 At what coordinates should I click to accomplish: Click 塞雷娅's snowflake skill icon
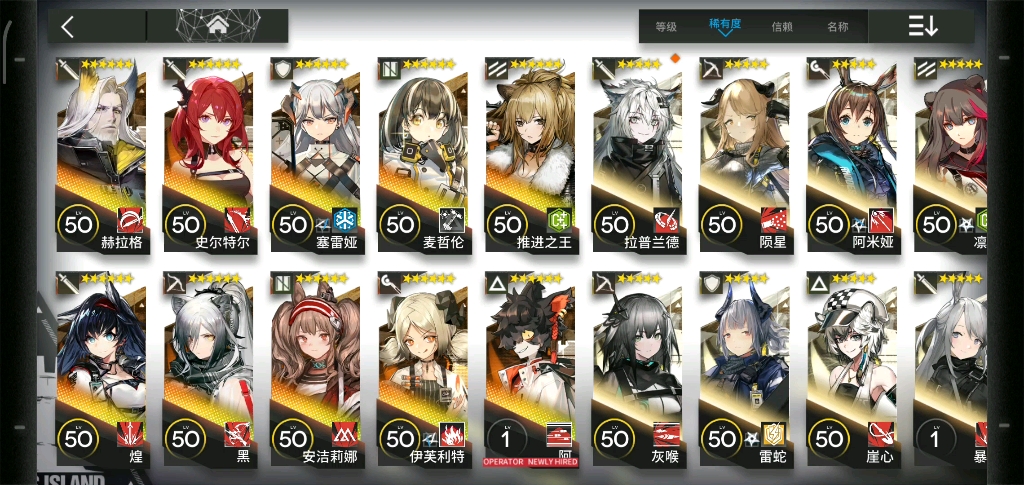click(x=344, y=220)
